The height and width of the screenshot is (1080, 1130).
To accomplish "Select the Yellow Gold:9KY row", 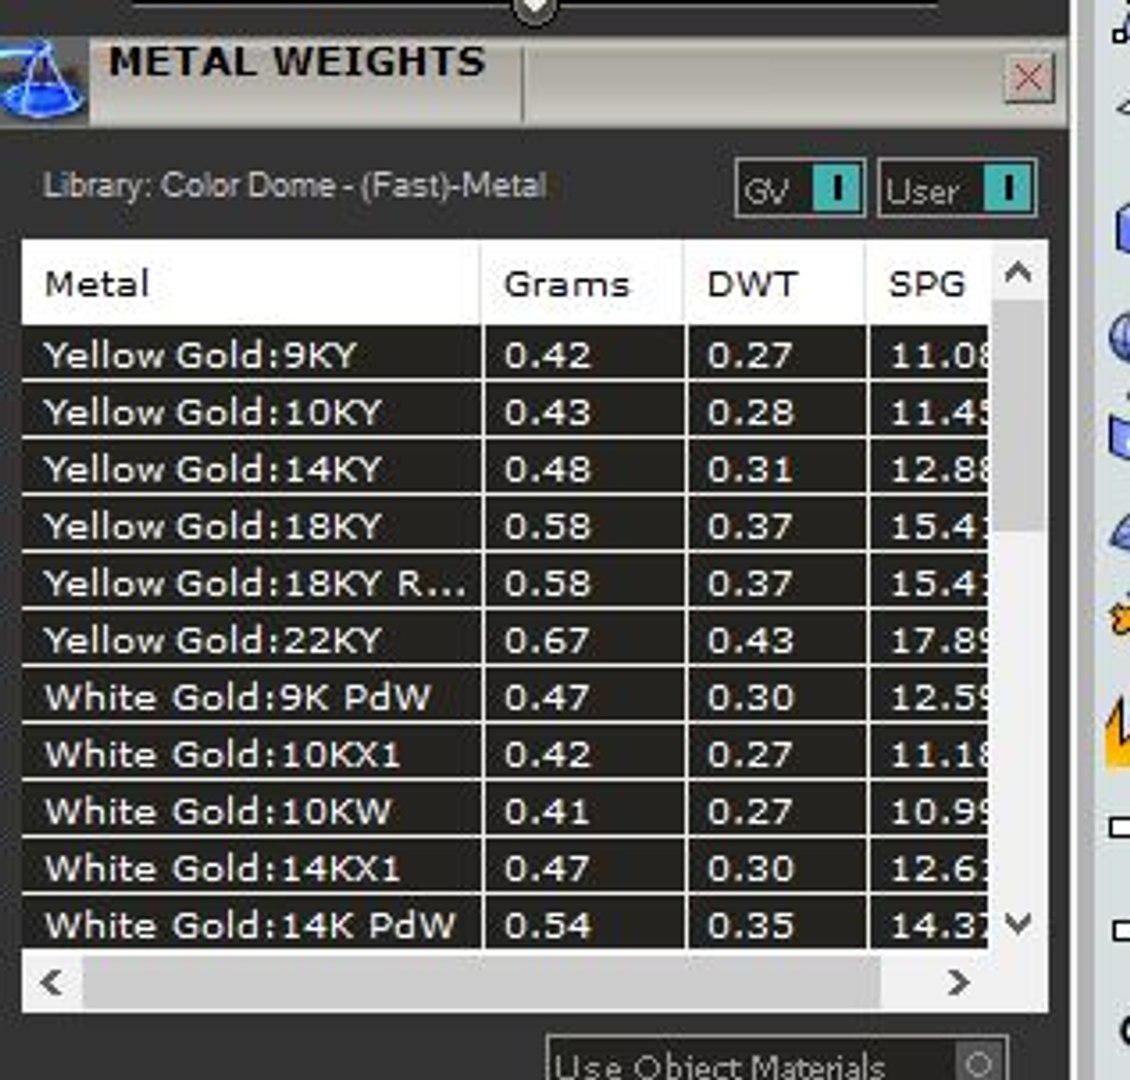I will [x=504, y=354].
